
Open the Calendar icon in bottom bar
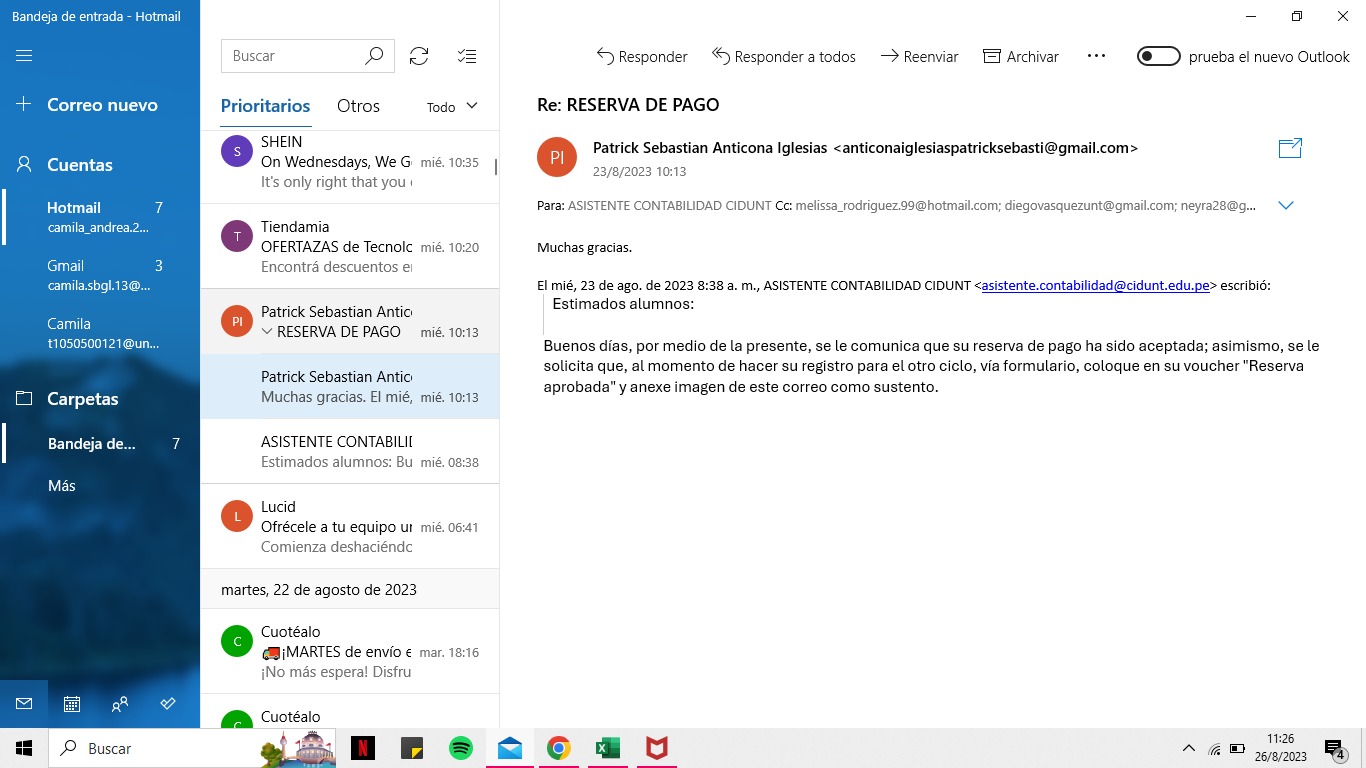click(72, 704)
